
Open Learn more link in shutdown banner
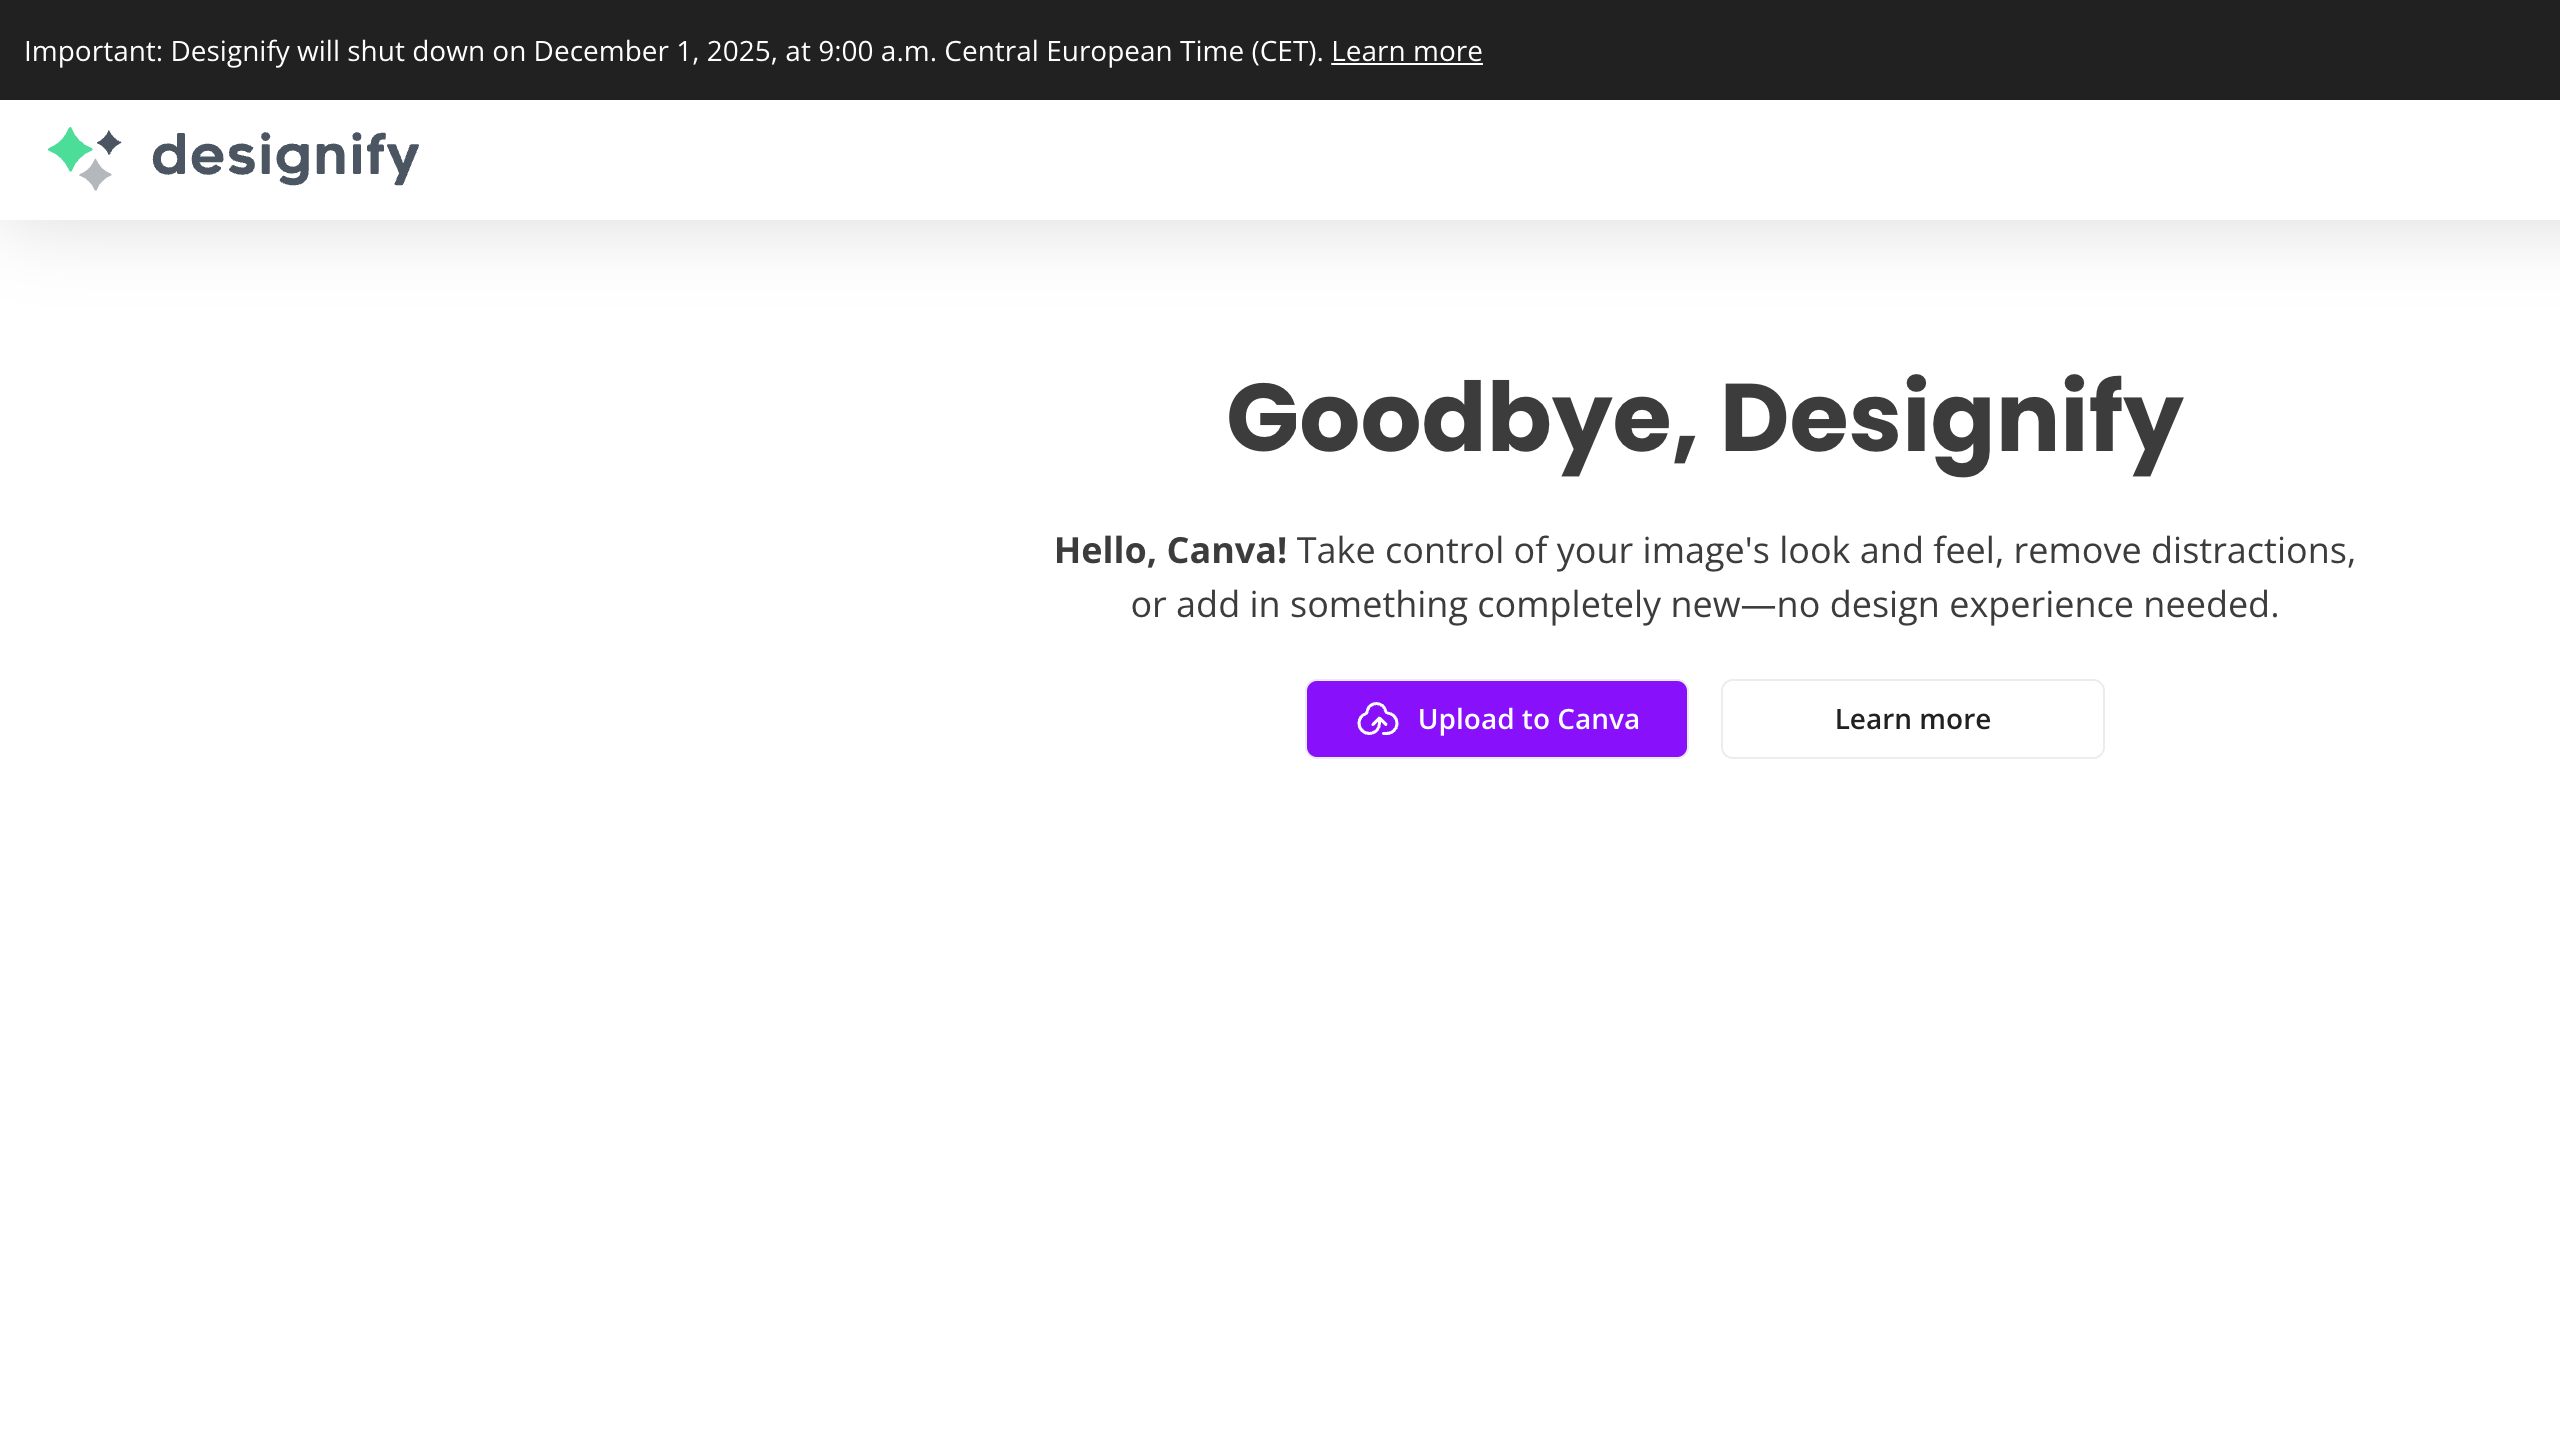tap(1406, 51)
